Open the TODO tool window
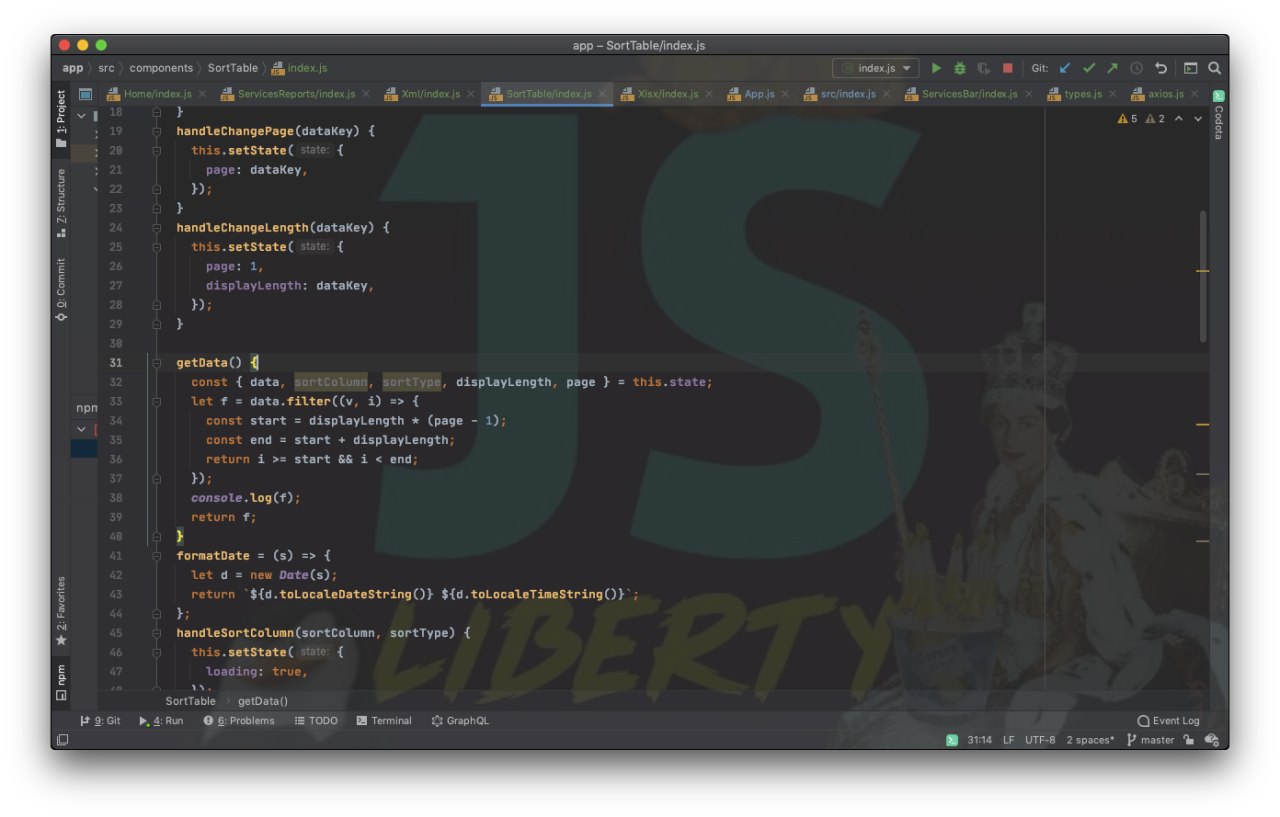Image resolution: width=1280 pixels, height=817 pixels. [316, 720]
